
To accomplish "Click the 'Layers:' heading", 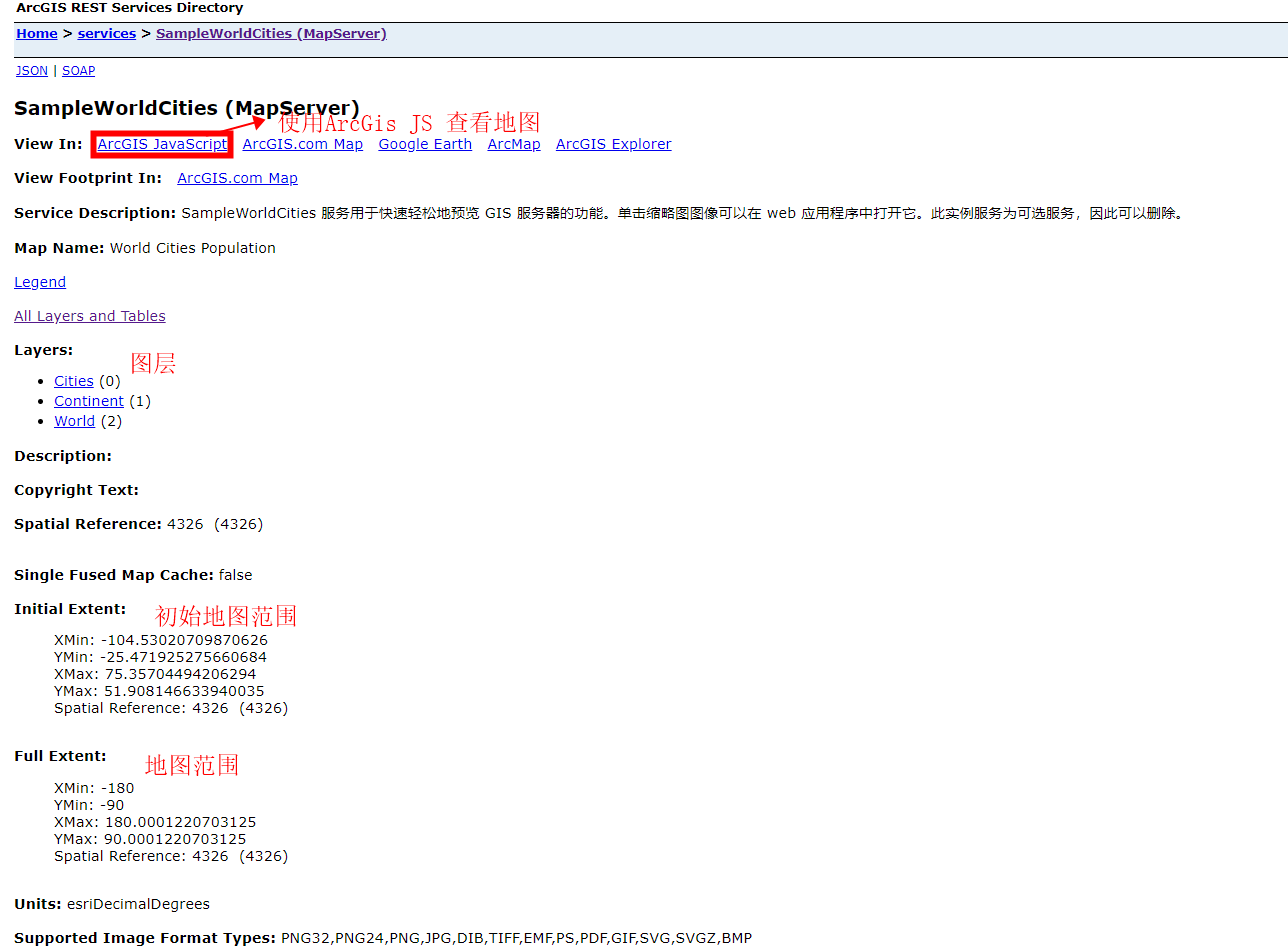I will click(44, 350).
